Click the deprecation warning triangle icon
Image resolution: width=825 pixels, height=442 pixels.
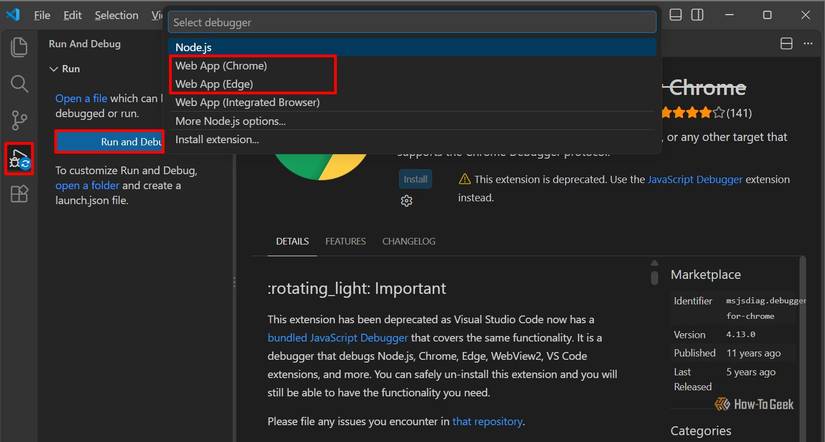(465, 179)
